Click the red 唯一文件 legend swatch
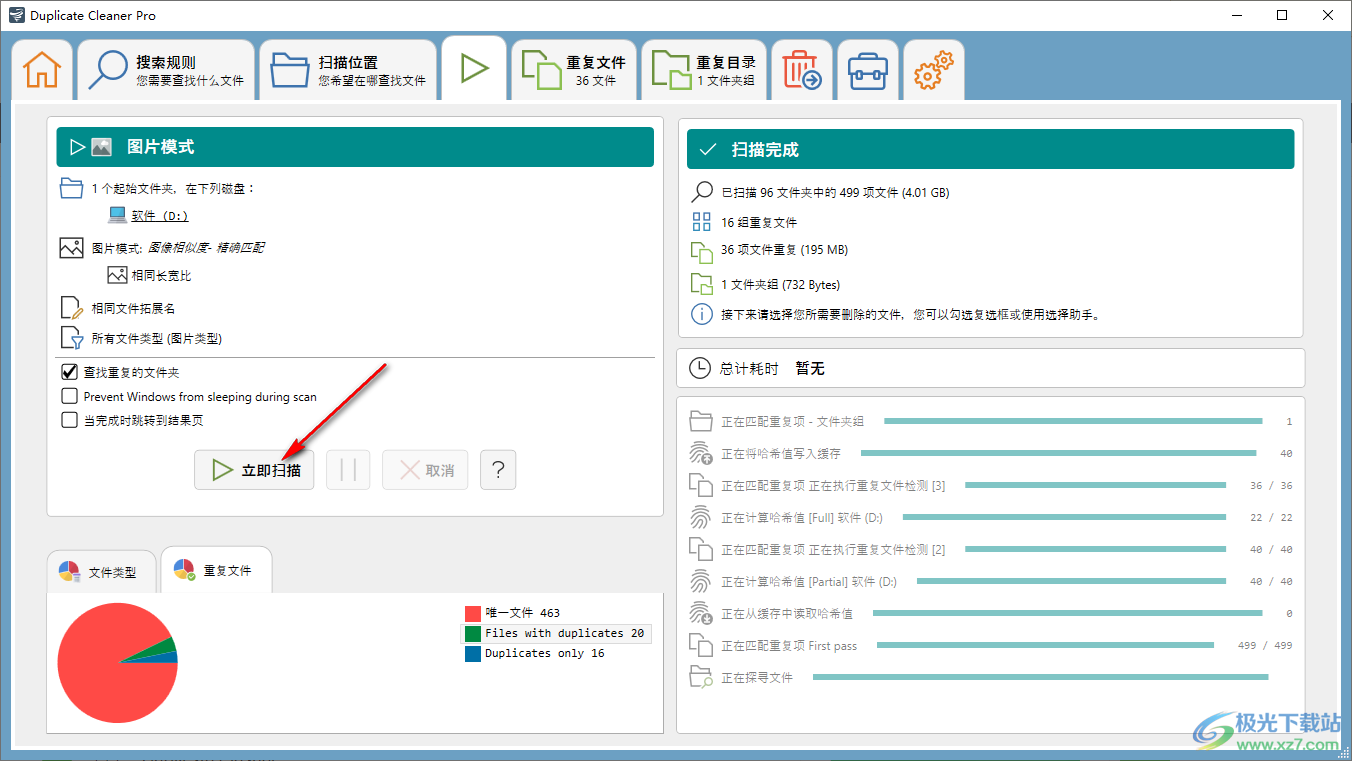The height and width of the screenshot is (761, 1352). 473,613
